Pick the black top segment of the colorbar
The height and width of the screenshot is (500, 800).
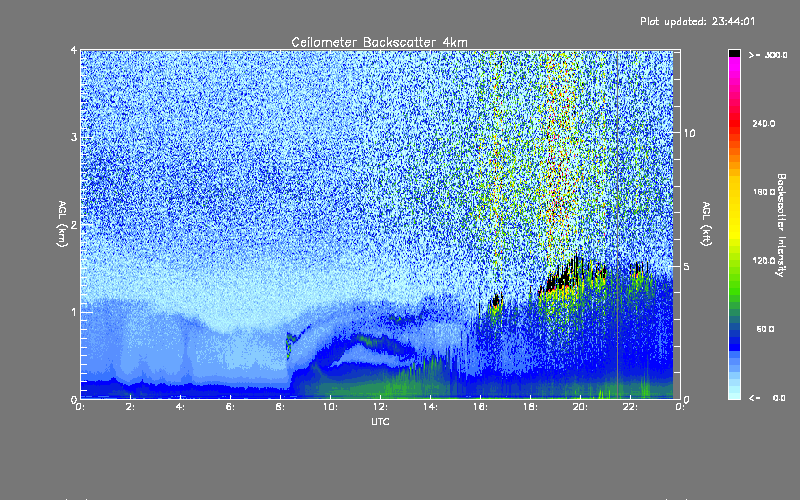(734, 53)
